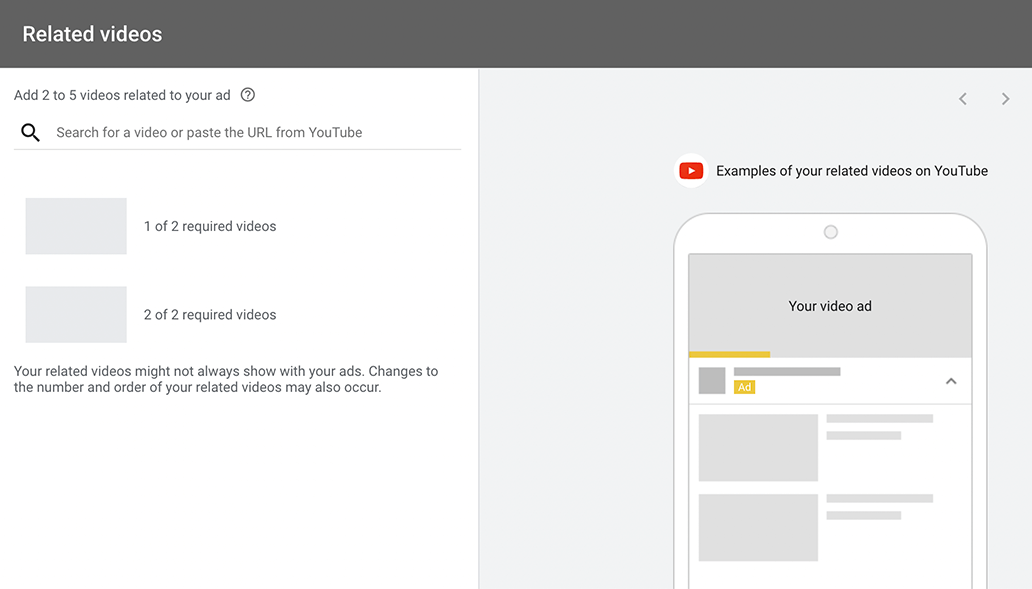Click the magnifying glass search icon
Image resolution: width=1032 pixels, height=589 pixels.
30,132
